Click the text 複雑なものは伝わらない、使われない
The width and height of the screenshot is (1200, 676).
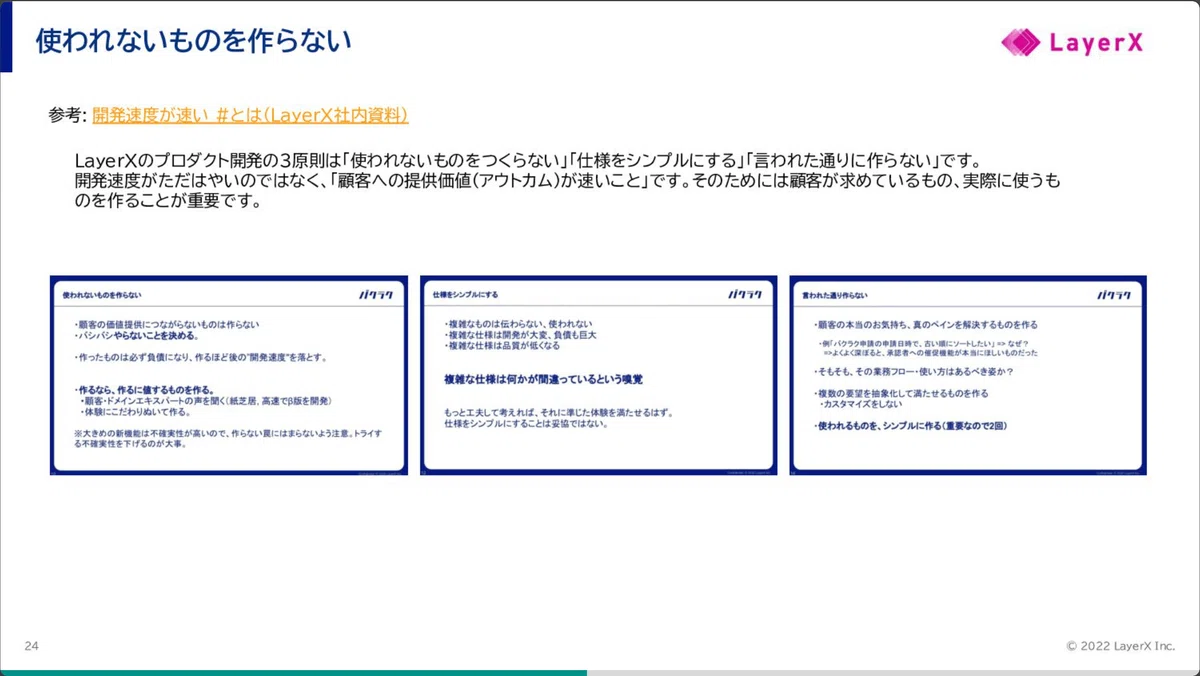[x=518, y=324]
